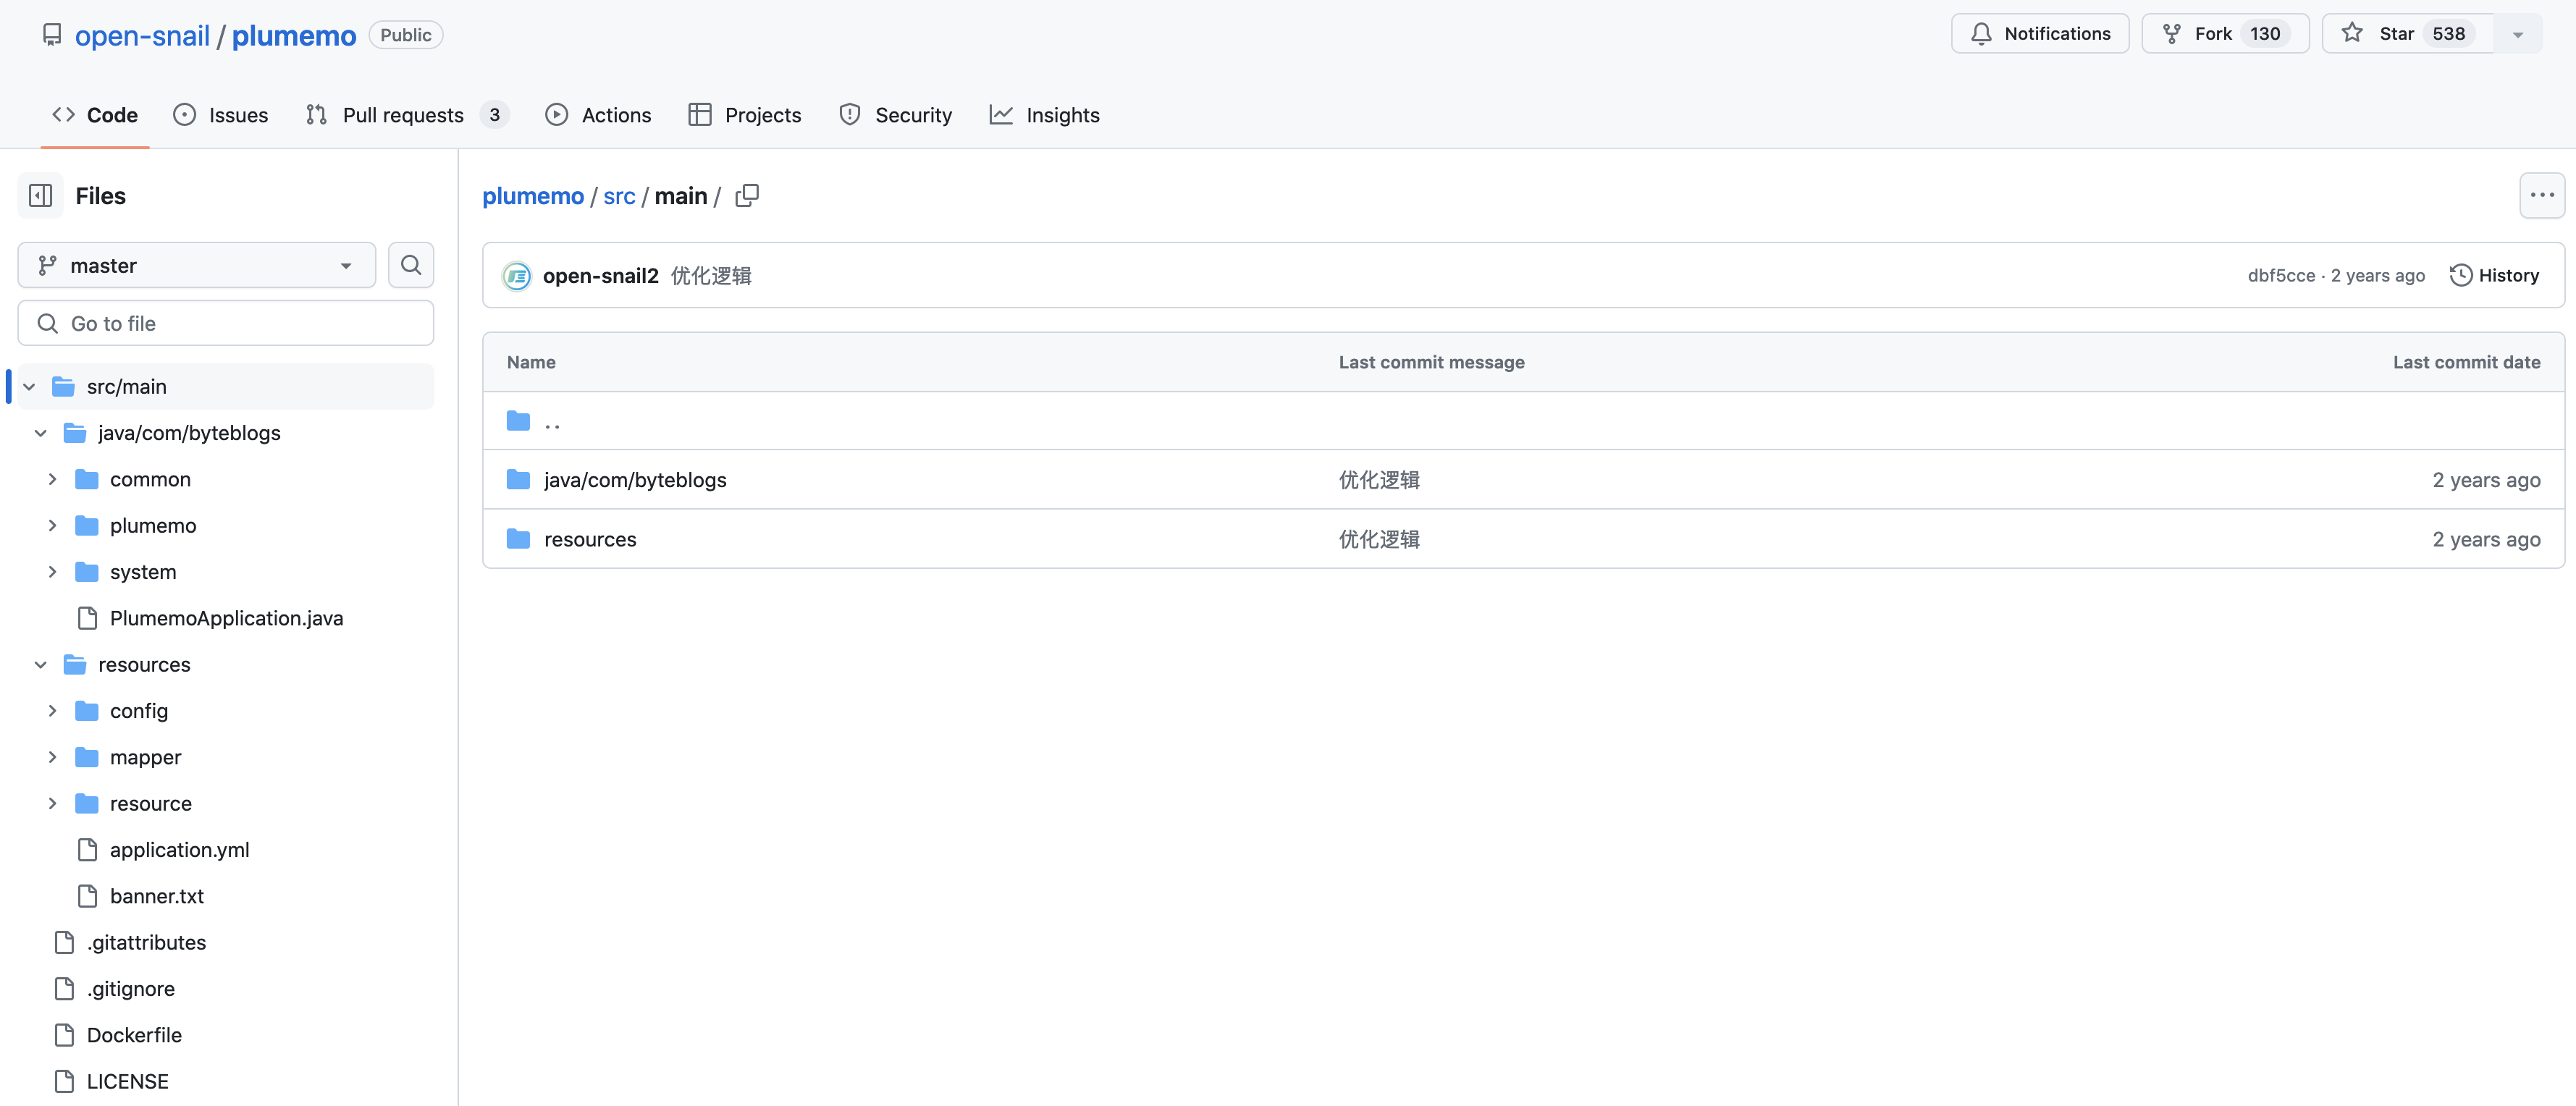Open the three-dots more options menu
Image resolution: width=2576 pixels, height=1106 pixels.
[x=2541, y=196]
